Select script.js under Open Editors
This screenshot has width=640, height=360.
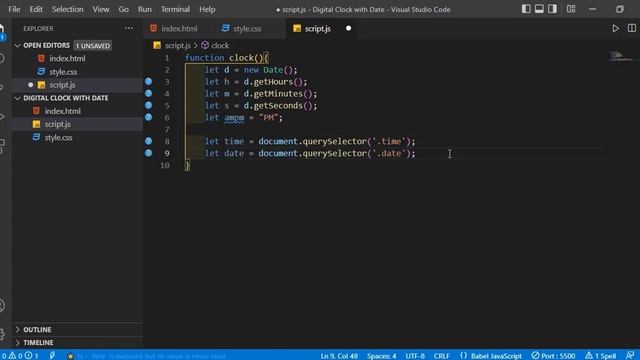coord(78,85)
